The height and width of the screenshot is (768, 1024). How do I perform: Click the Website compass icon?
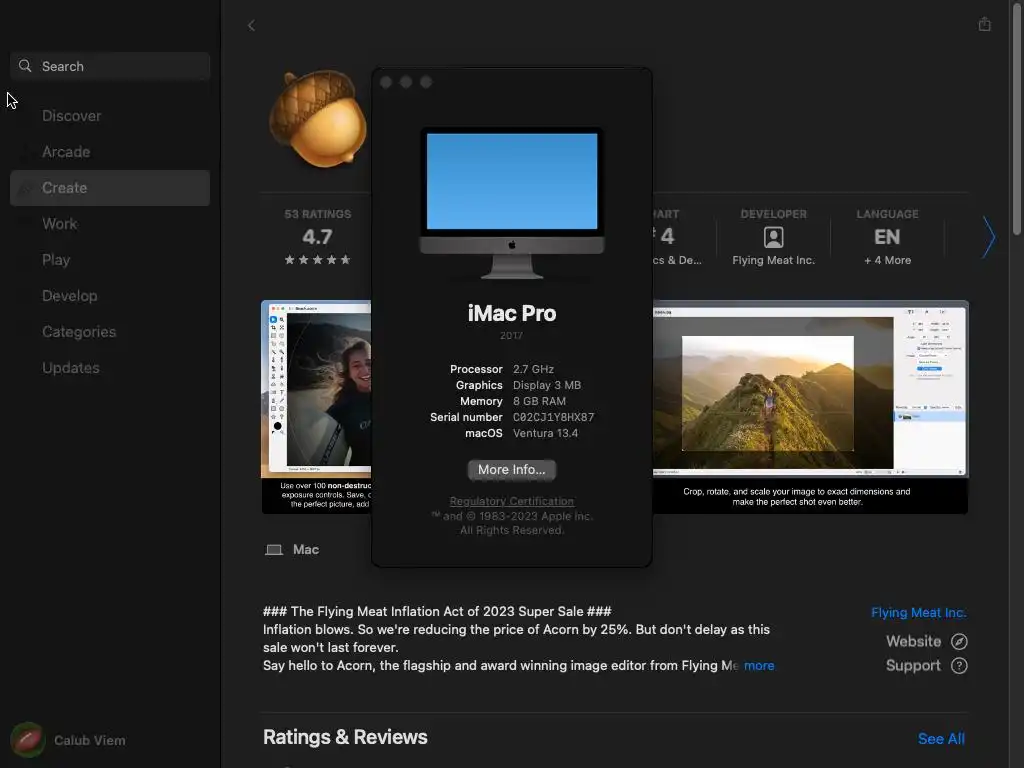pos(959,641)
